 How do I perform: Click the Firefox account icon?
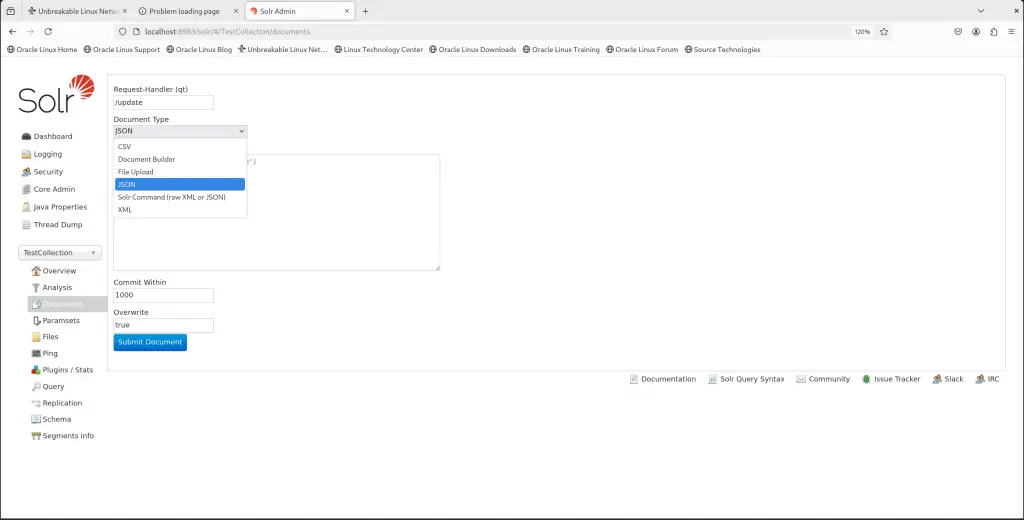[976, 31]
